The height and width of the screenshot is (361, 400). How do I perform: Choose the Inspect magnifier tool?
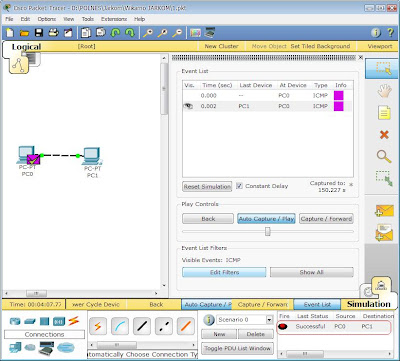pyautogui.click(x=384, y=156)
